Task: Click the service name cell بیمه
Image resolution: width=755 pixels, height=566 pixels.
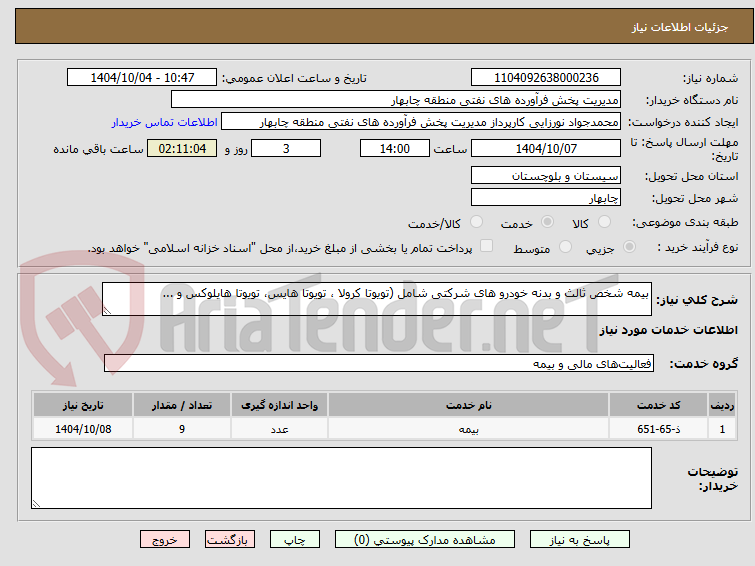Action: pos(469,429)
